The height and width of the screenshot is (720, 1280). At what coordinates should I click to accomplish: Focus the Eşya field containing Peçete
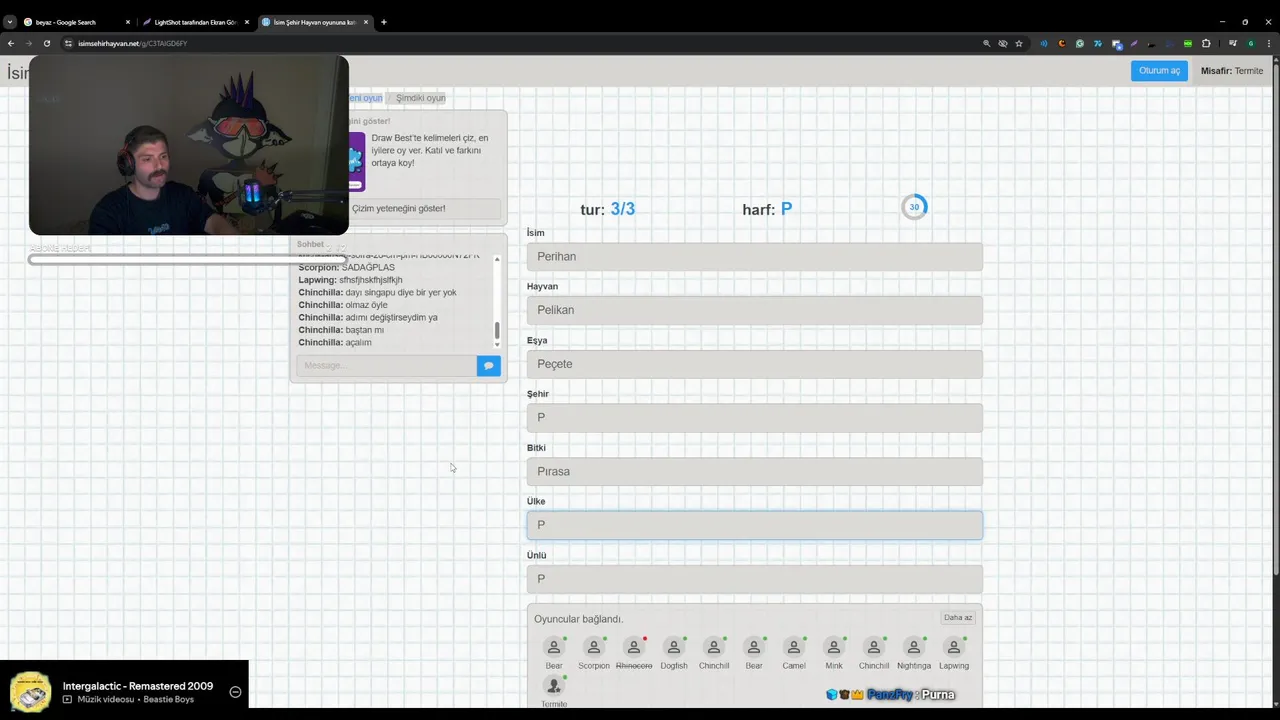click(755, 364)
